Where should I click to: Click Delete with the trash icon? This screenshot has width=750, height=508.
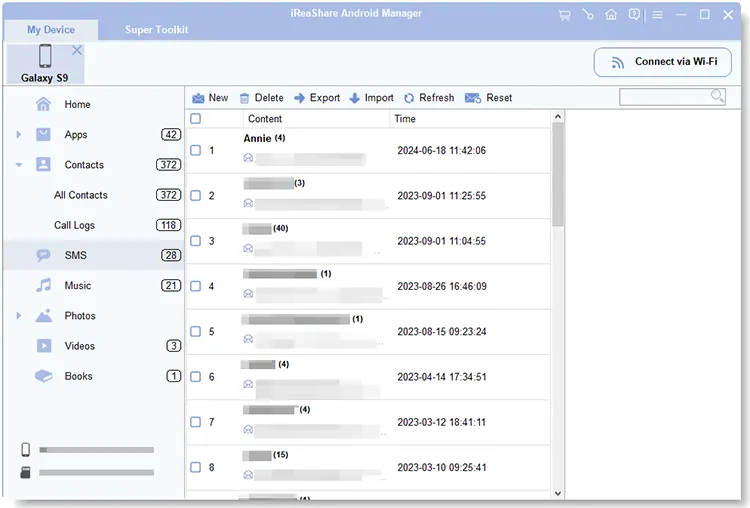click(261, 98)
